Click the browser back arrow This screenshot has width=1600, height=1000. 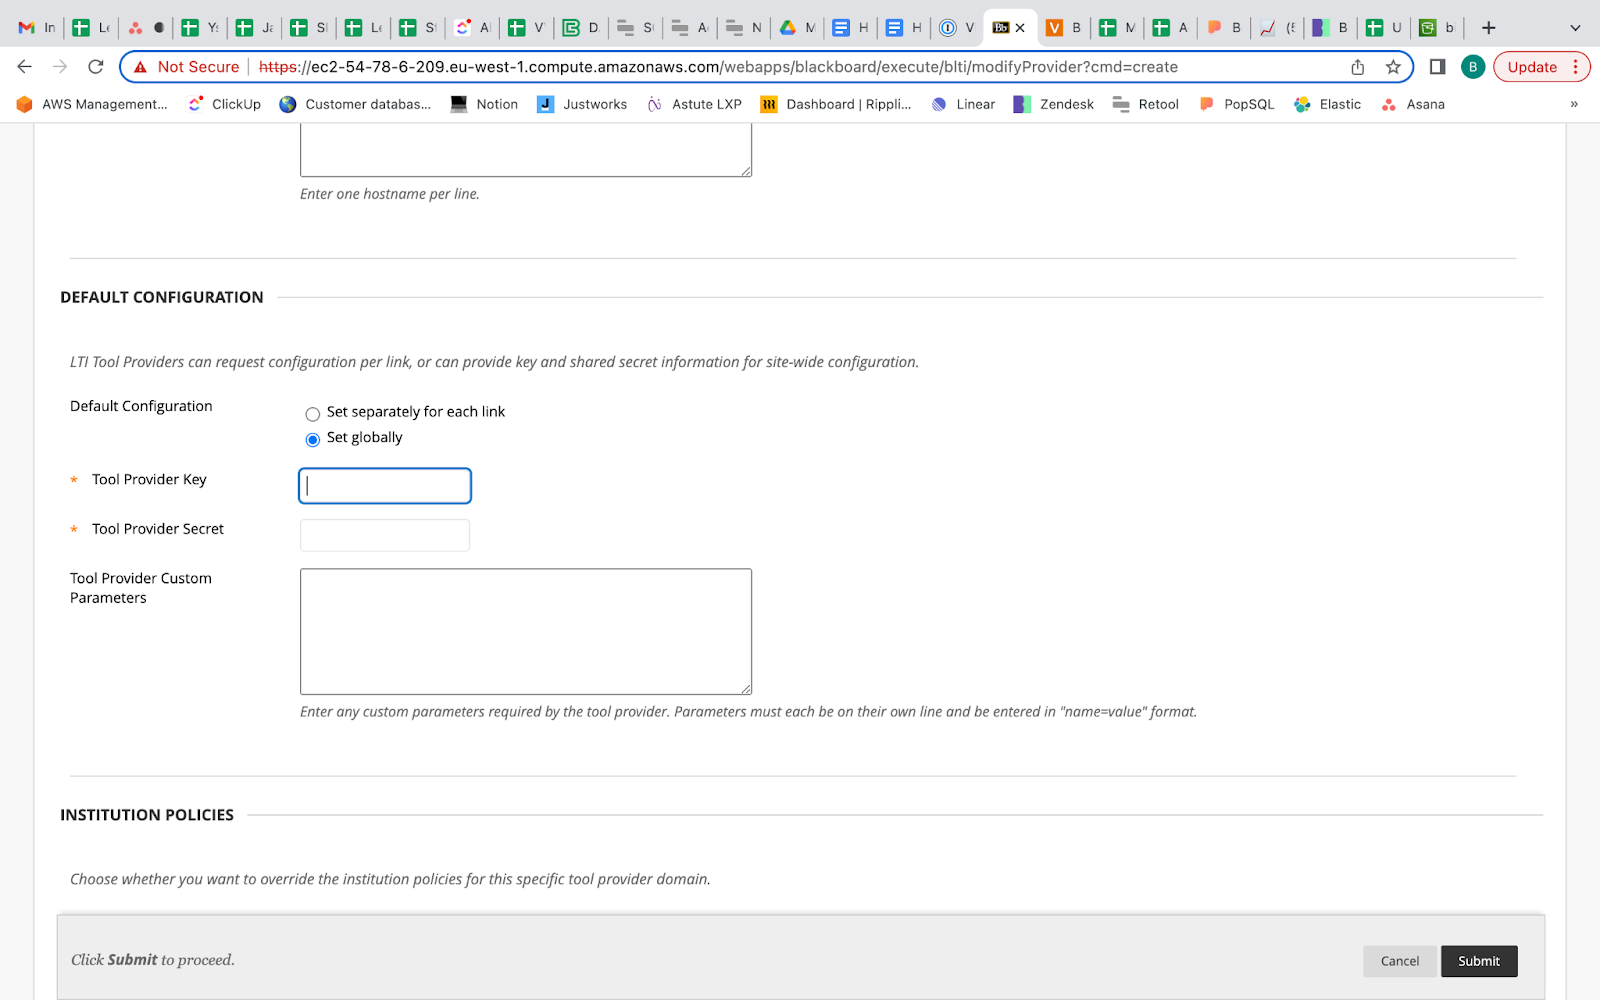(25, 67)
